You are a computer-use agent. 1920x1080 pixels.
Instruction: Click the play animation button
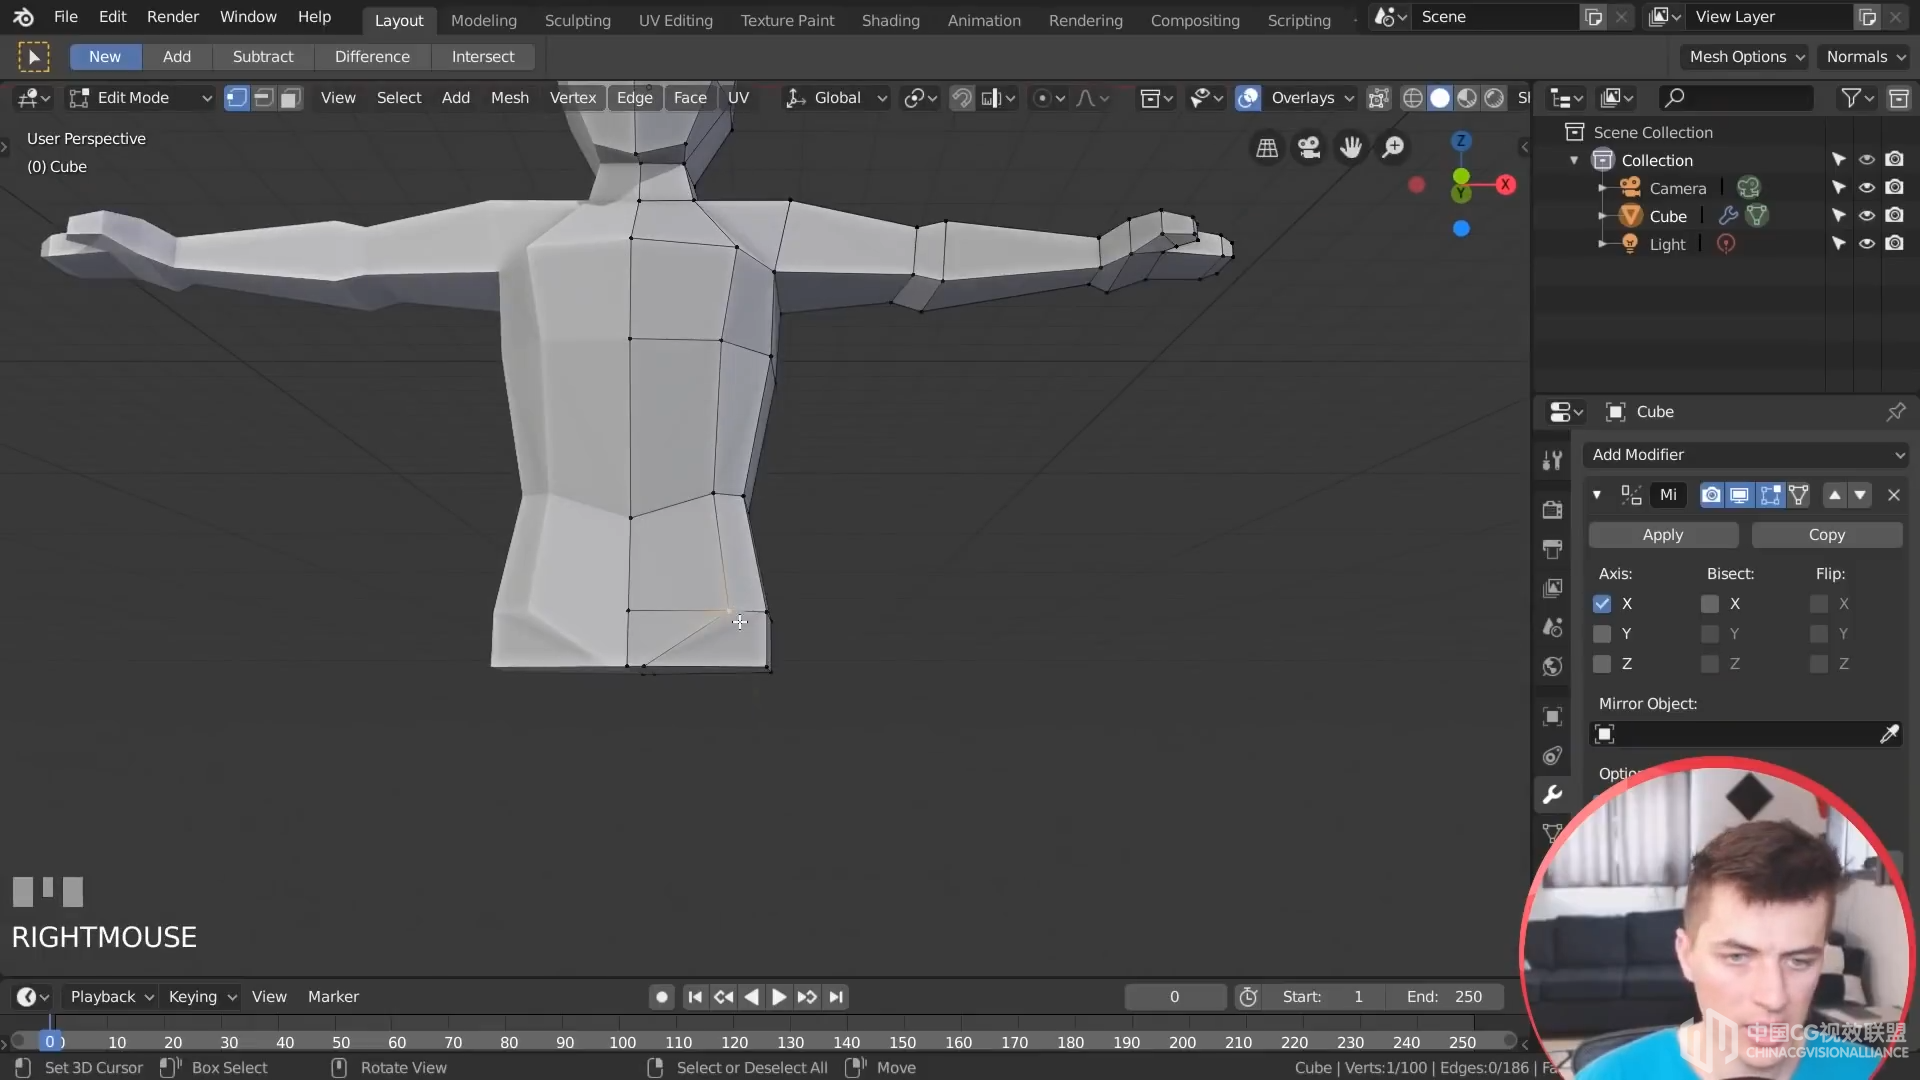(x=779, y=997)
